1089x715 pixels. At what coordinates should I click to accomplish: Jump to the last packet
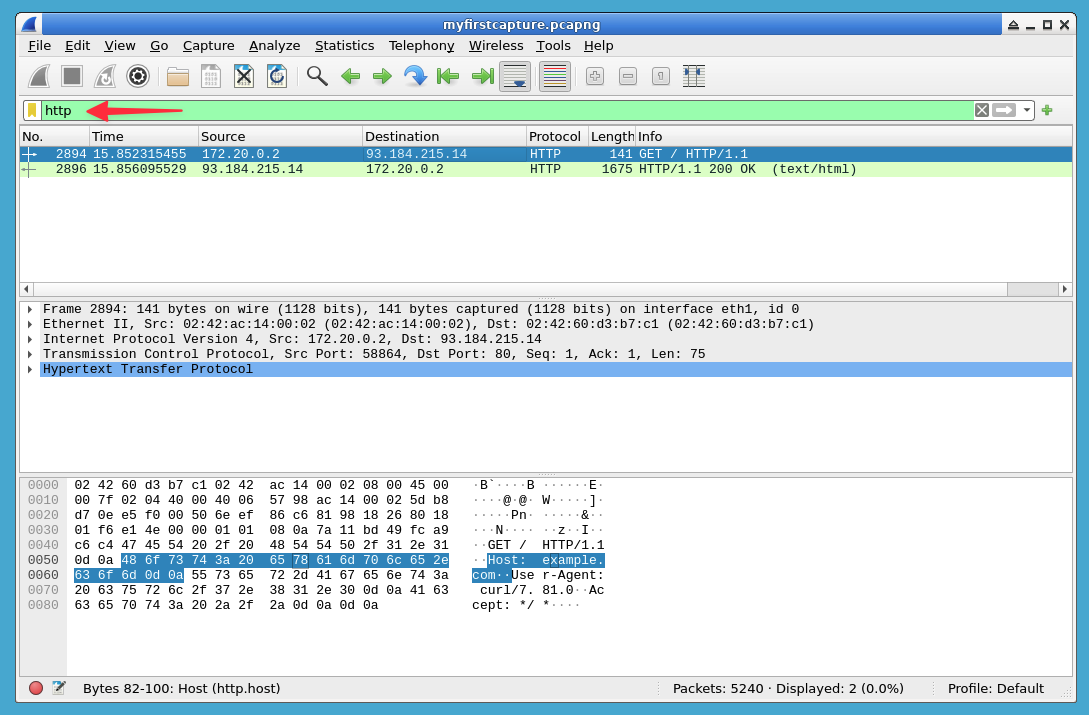pyautogui.click(x=481, y=76)
